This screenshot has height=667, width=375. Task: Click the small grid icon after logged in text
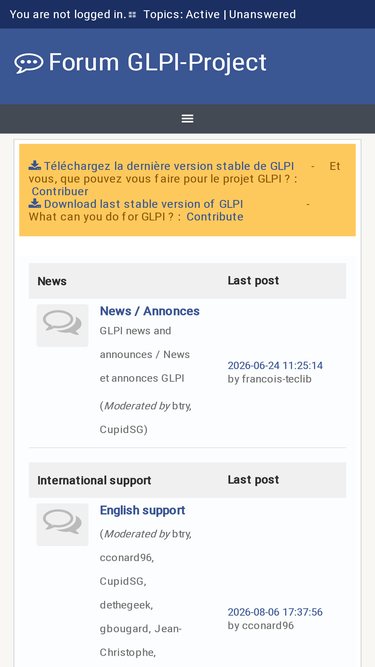coord(132,15)
